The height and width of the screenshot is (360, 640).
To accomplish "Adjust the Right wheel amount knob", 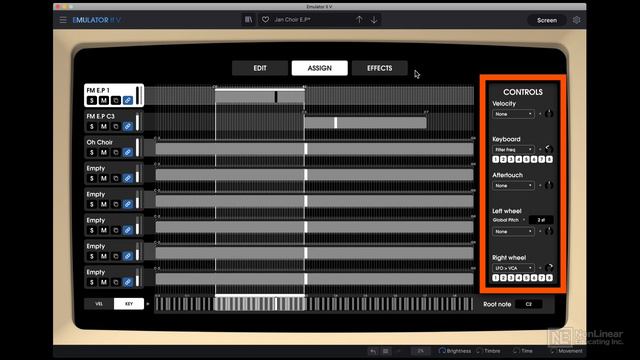I will tap(549, 268).
